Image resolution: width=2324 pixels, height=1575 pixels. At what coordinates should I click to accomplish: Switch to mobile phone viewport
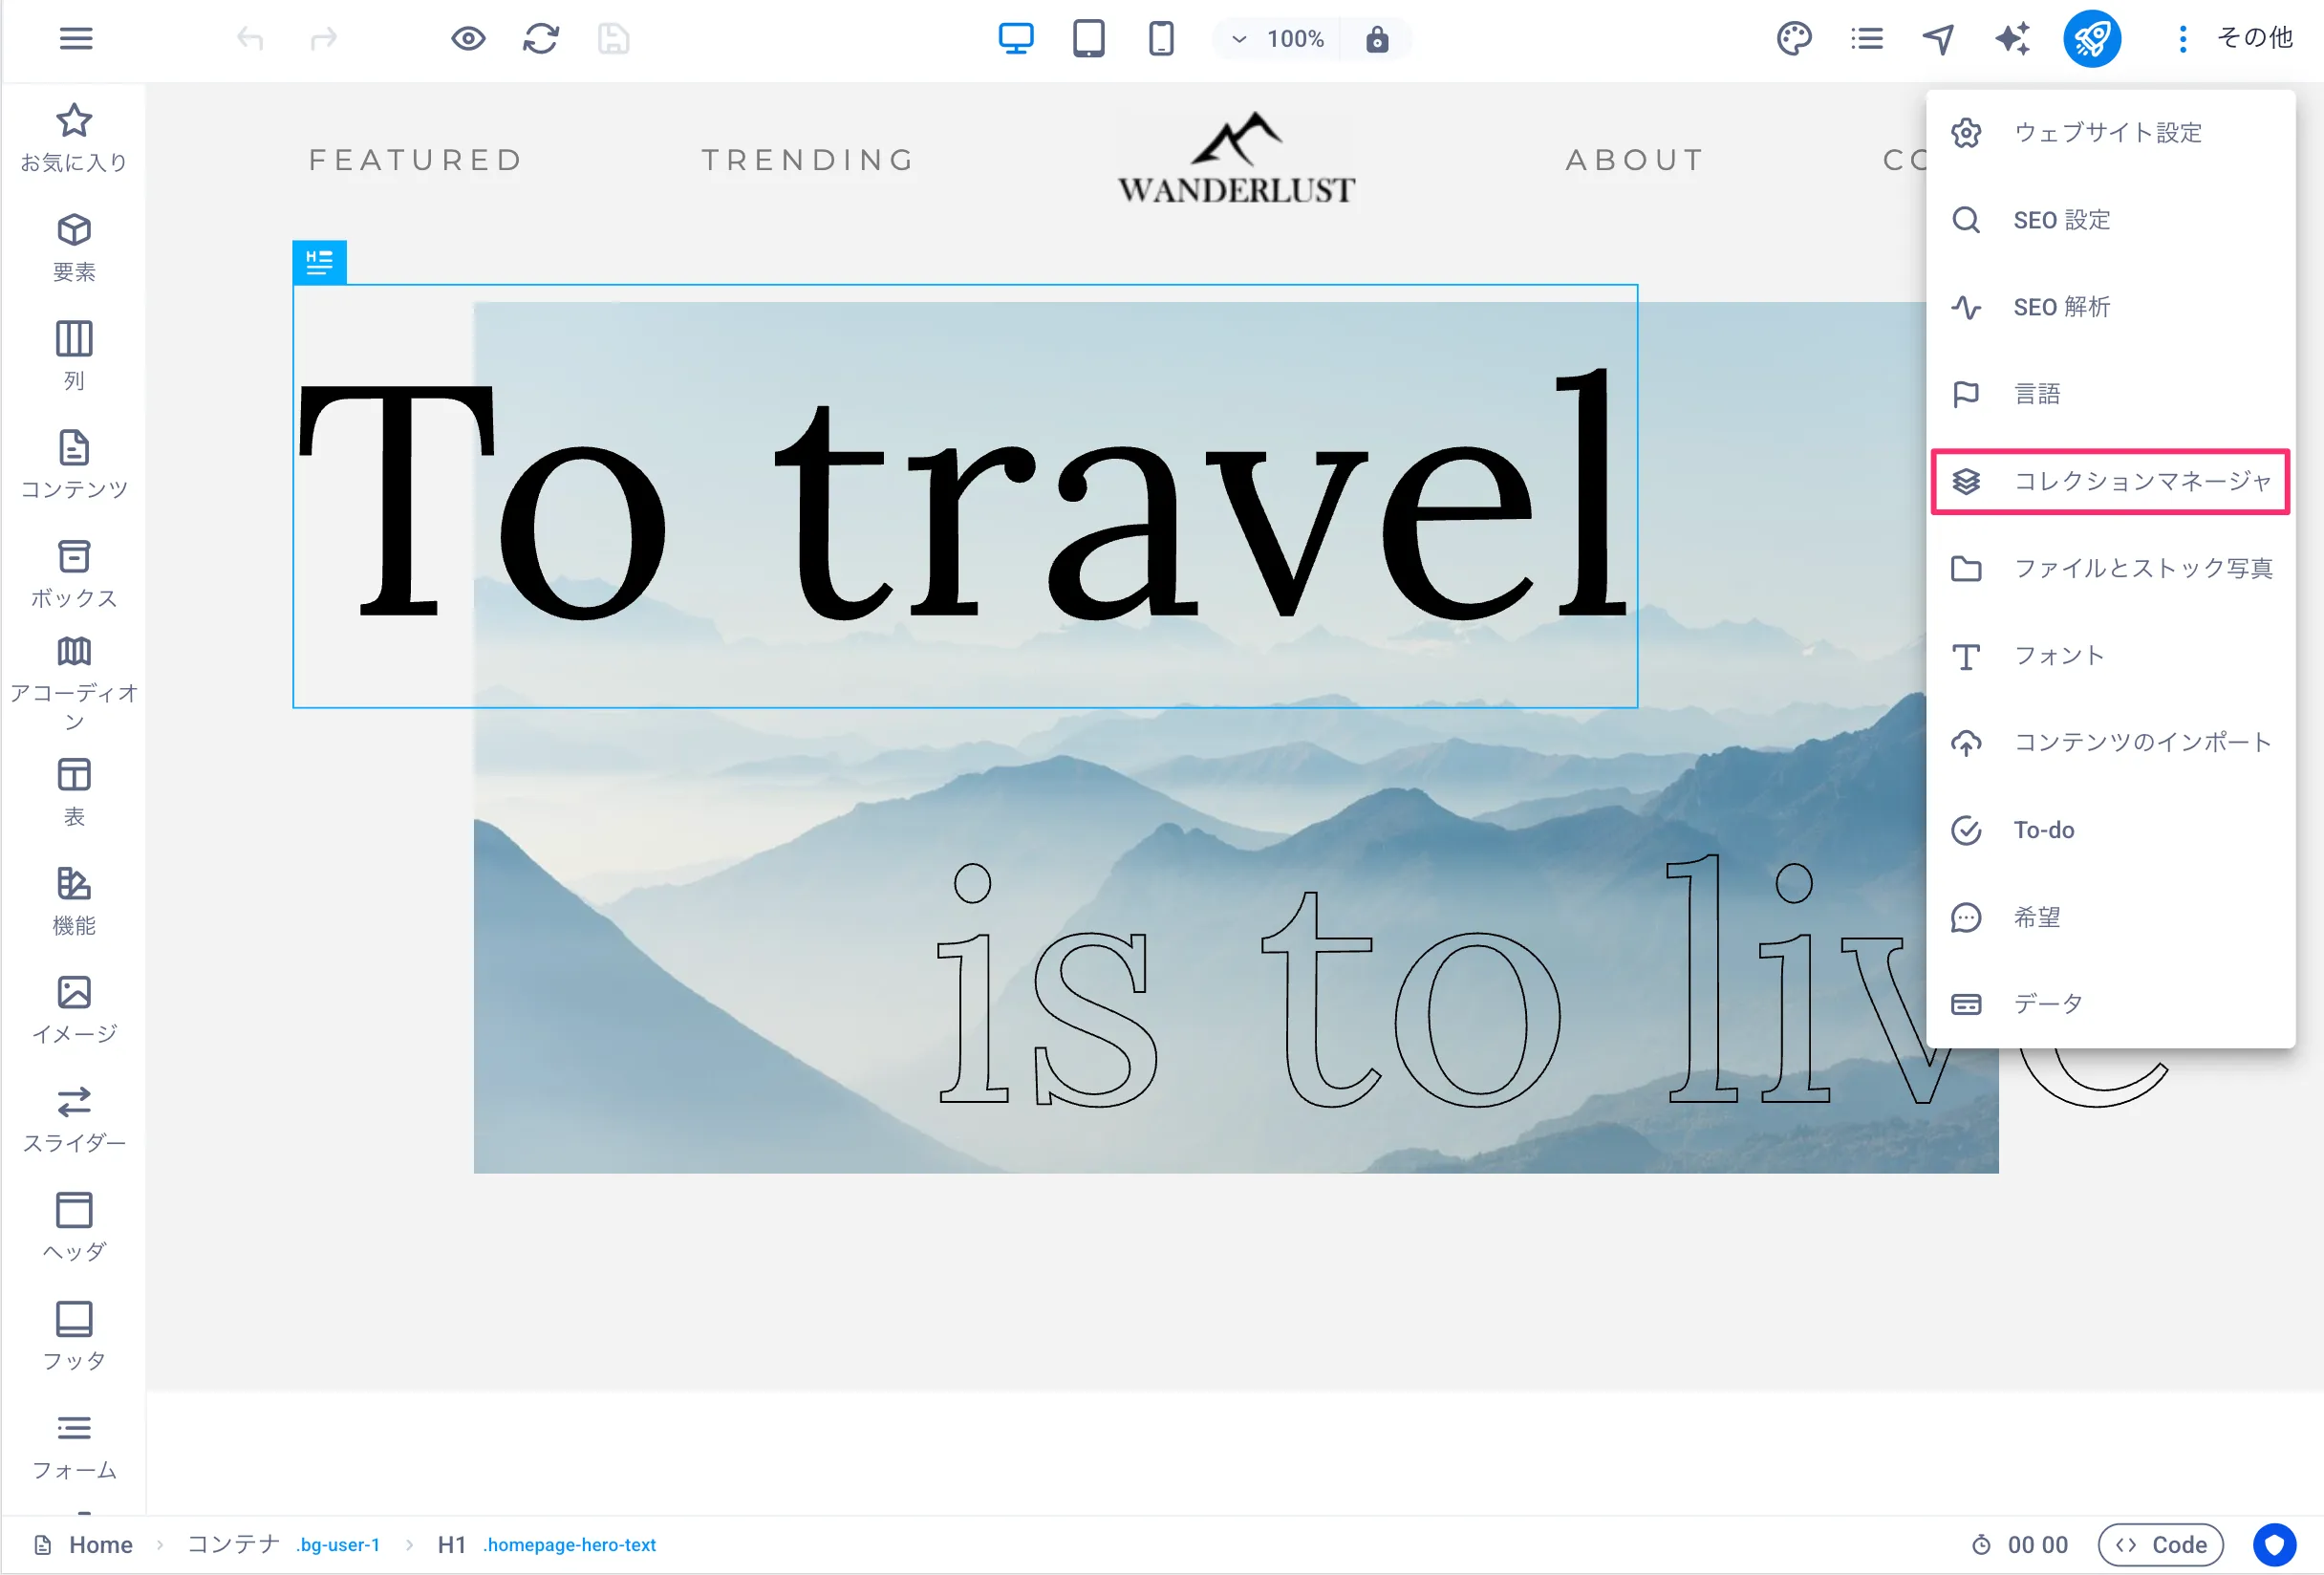(x=1161, y=39)
